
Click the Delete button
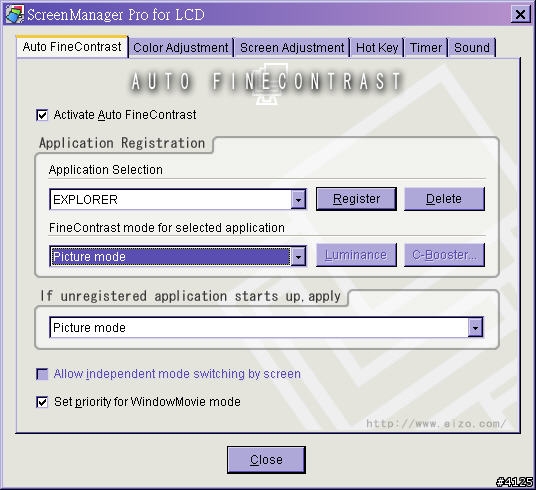[x=444, y=199]
